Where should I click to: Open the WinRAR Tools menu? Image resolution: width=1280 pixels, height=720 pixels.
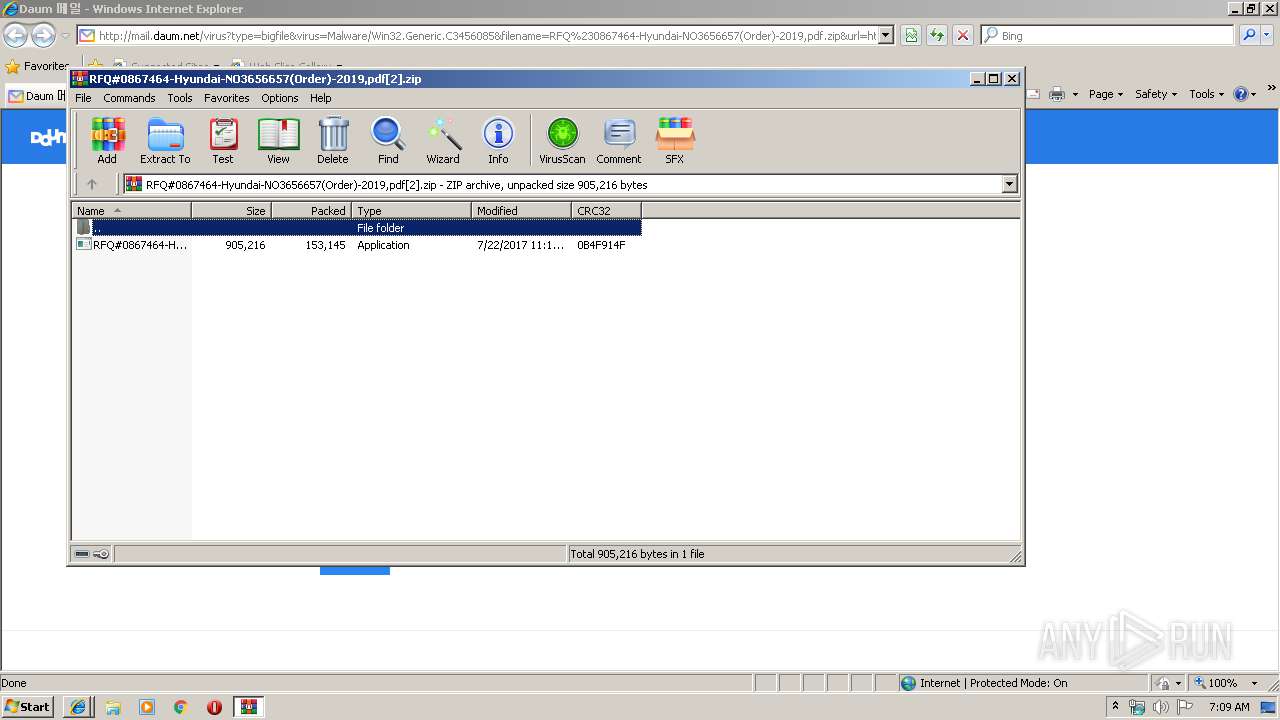[x=180, y=98]
